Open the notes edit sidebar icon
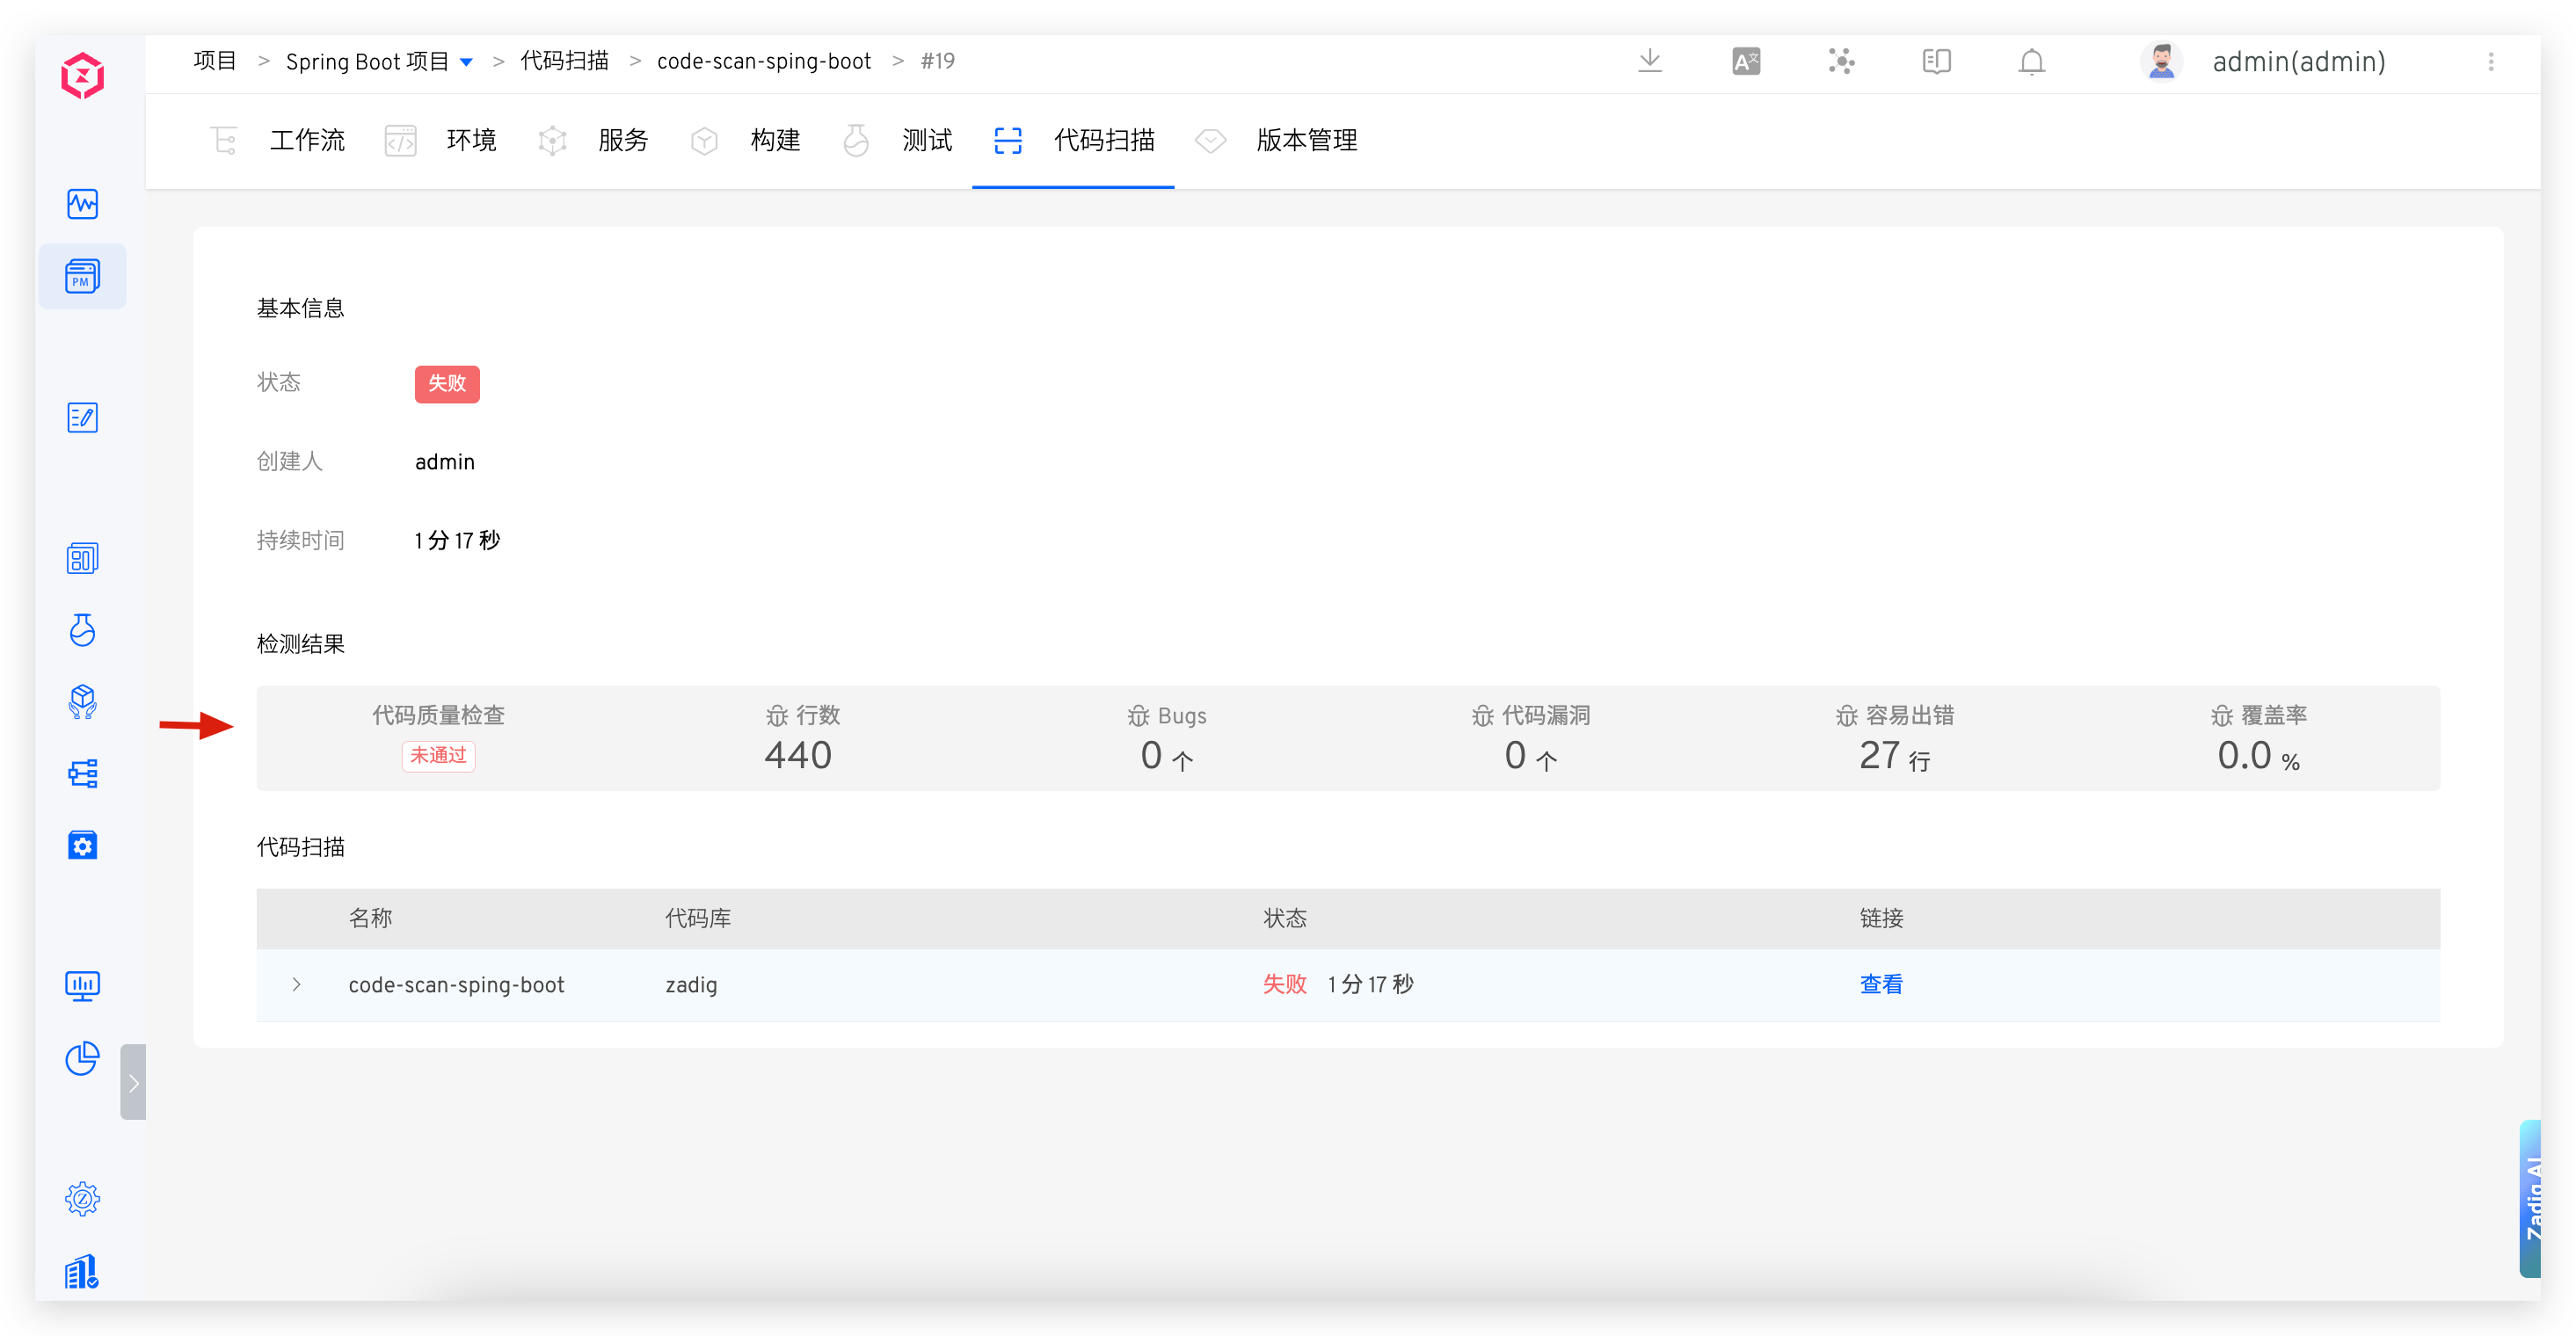 [x=82, y=417]
